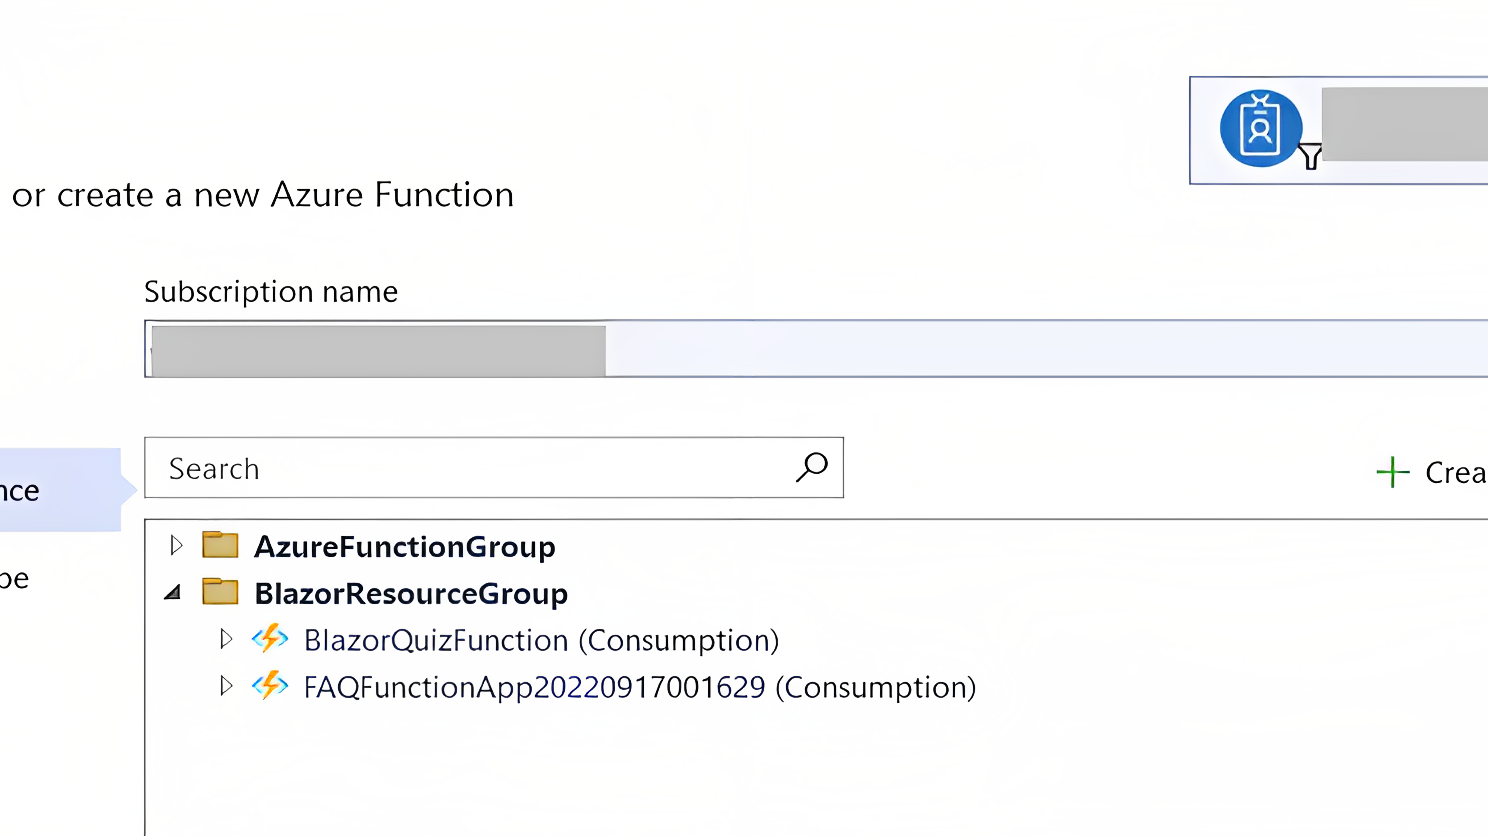Click the Search input field
1488x836 pixels.
[494, 467]
